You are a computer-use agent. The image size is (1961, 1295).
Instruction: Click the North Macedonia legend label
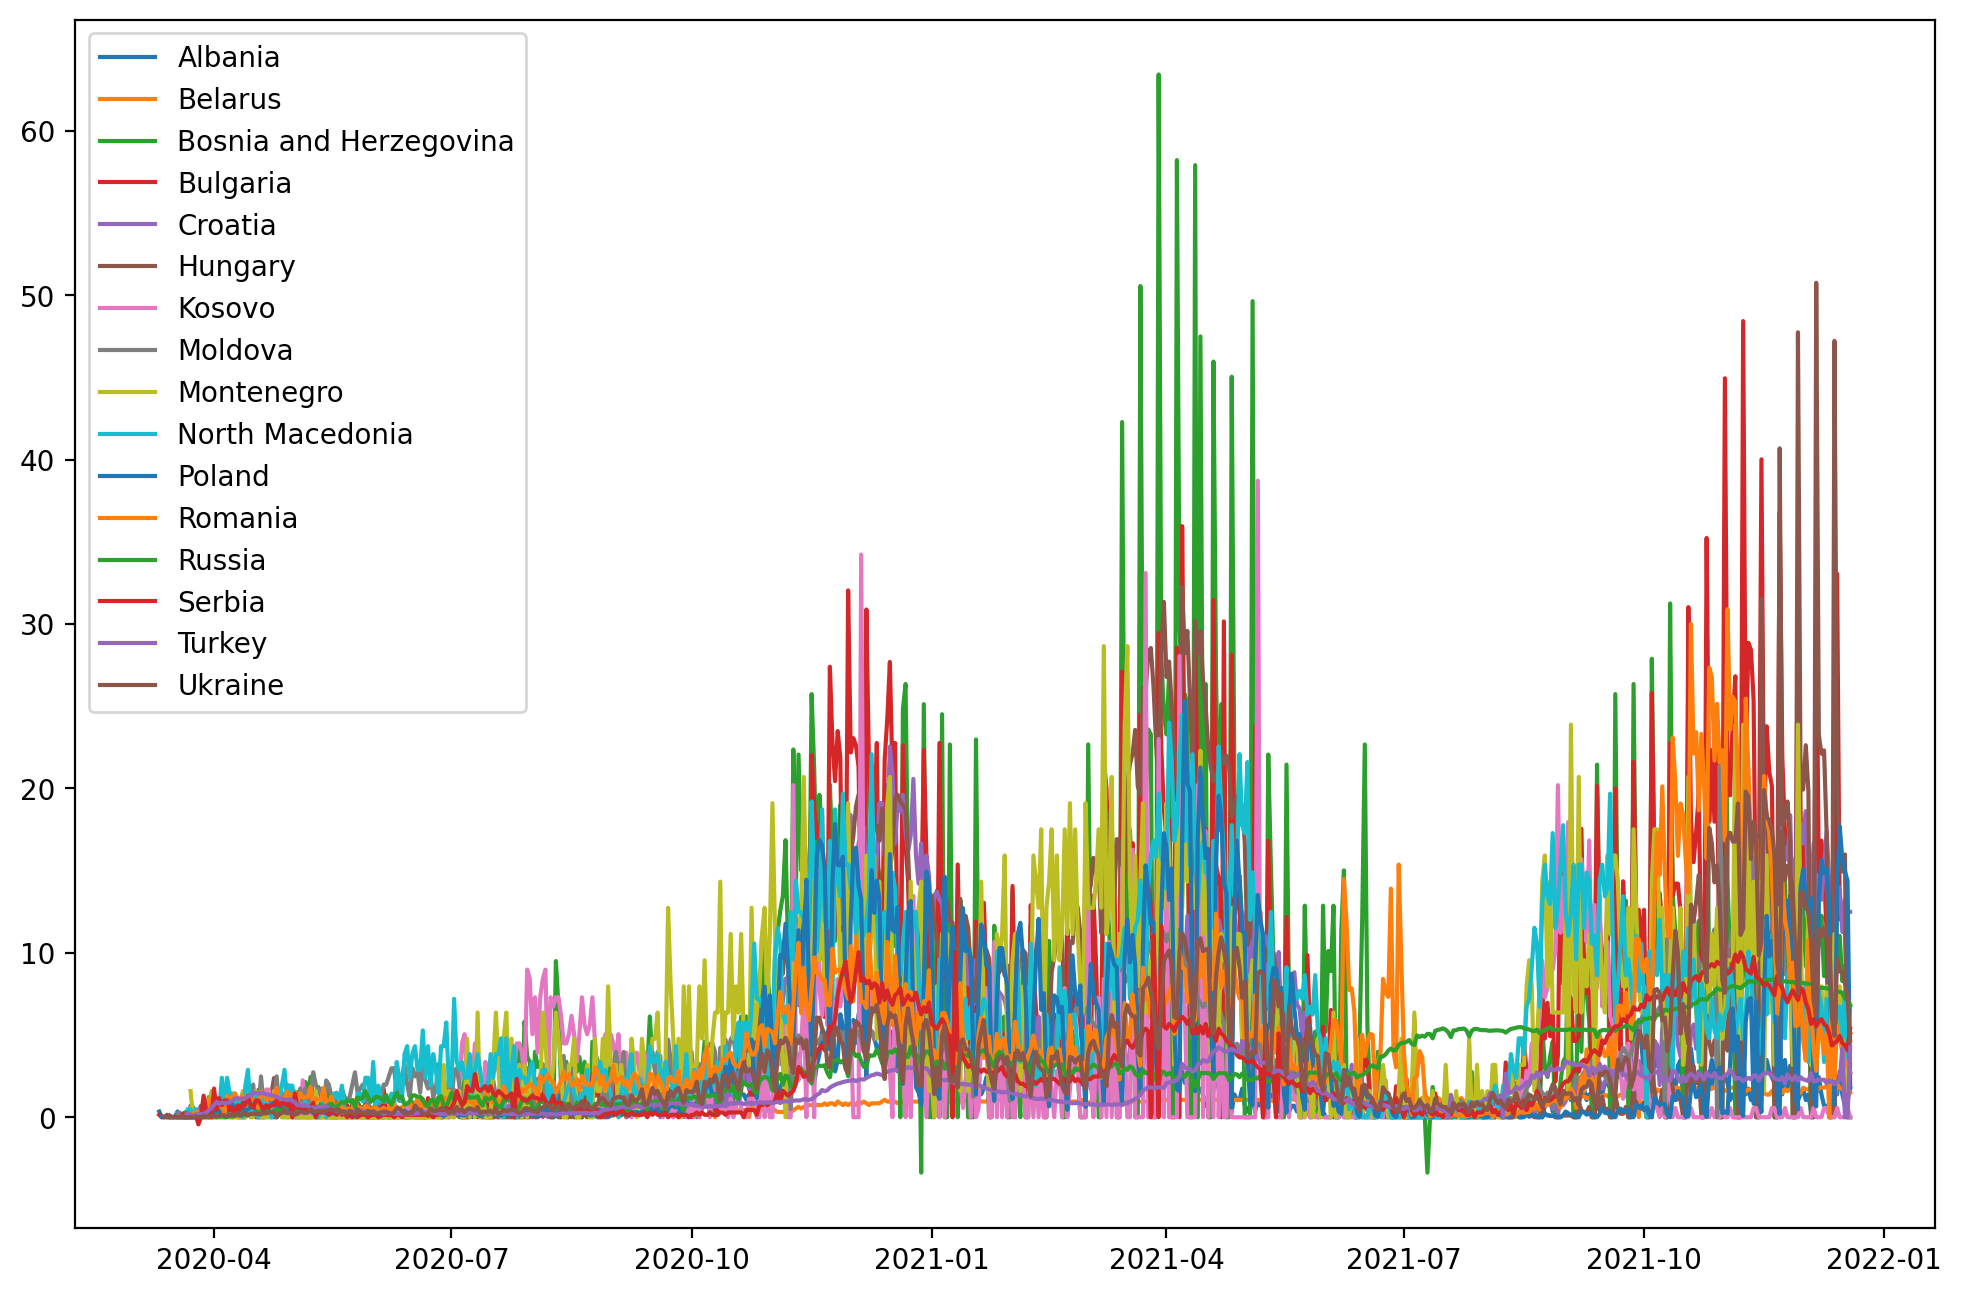click(x=296, y=435)
